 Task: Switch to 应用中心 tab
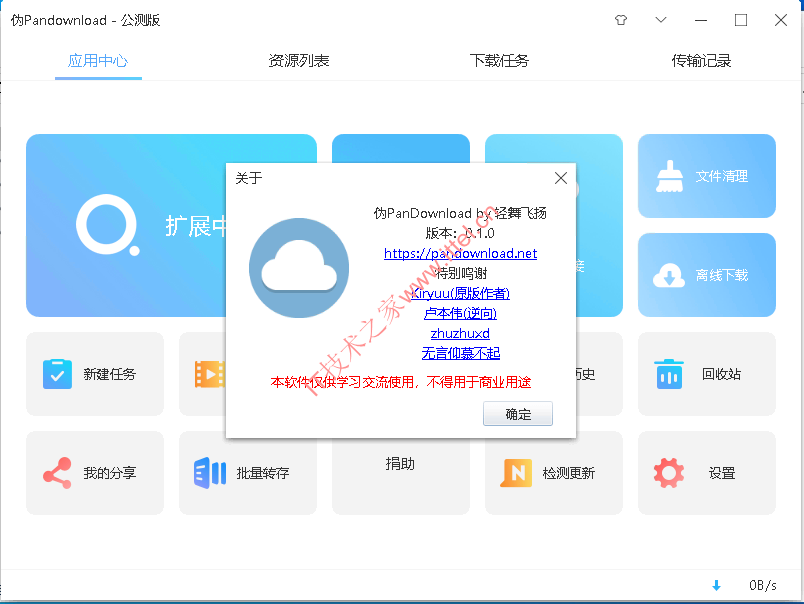click(x=98, y=61)
